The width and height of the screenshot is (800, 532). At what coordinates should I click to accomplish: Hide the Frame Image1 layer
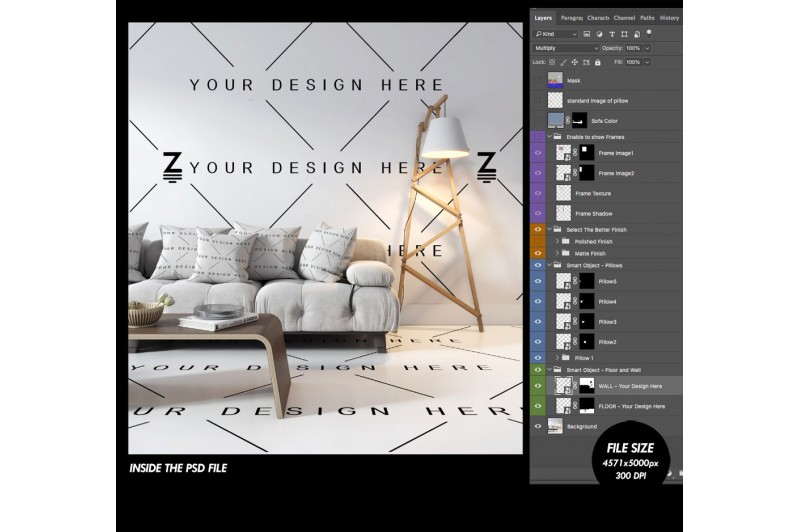click(538, 153)
